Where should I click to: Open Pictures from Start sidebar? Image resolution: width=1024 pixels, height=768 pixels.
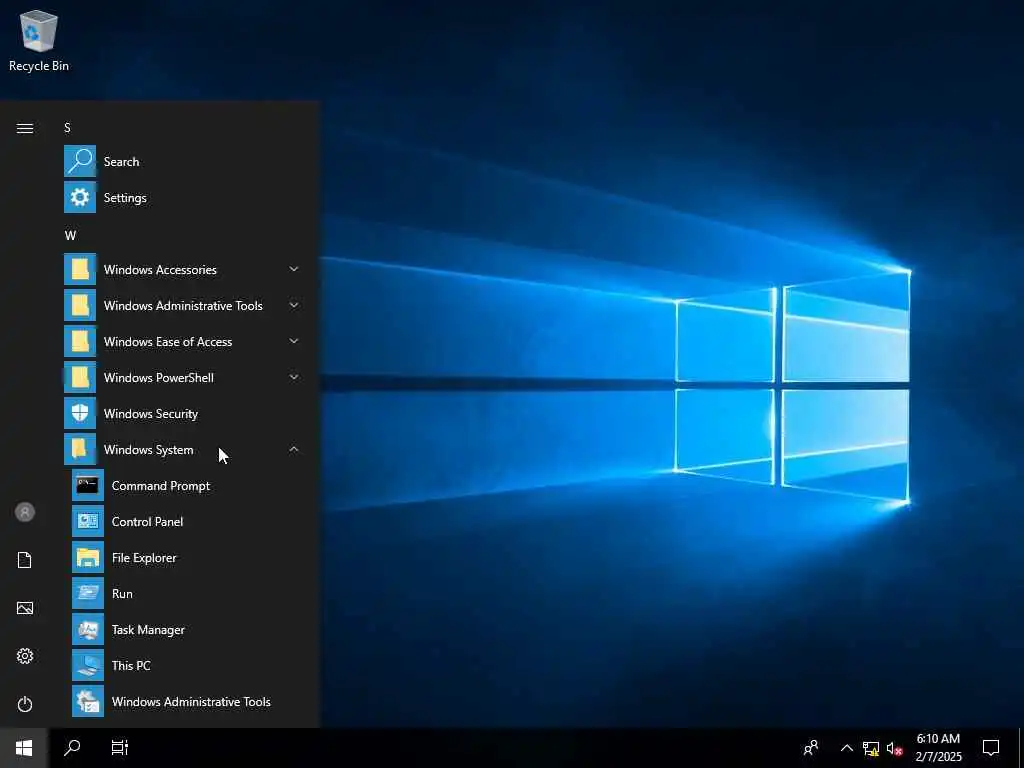(x=25, y=608)
